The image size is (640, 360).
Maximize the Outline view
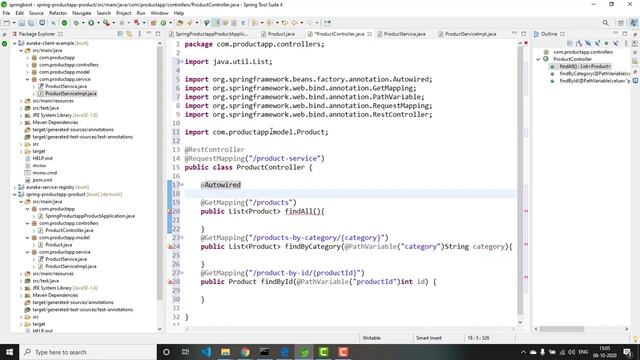click(x=624, y=33)
